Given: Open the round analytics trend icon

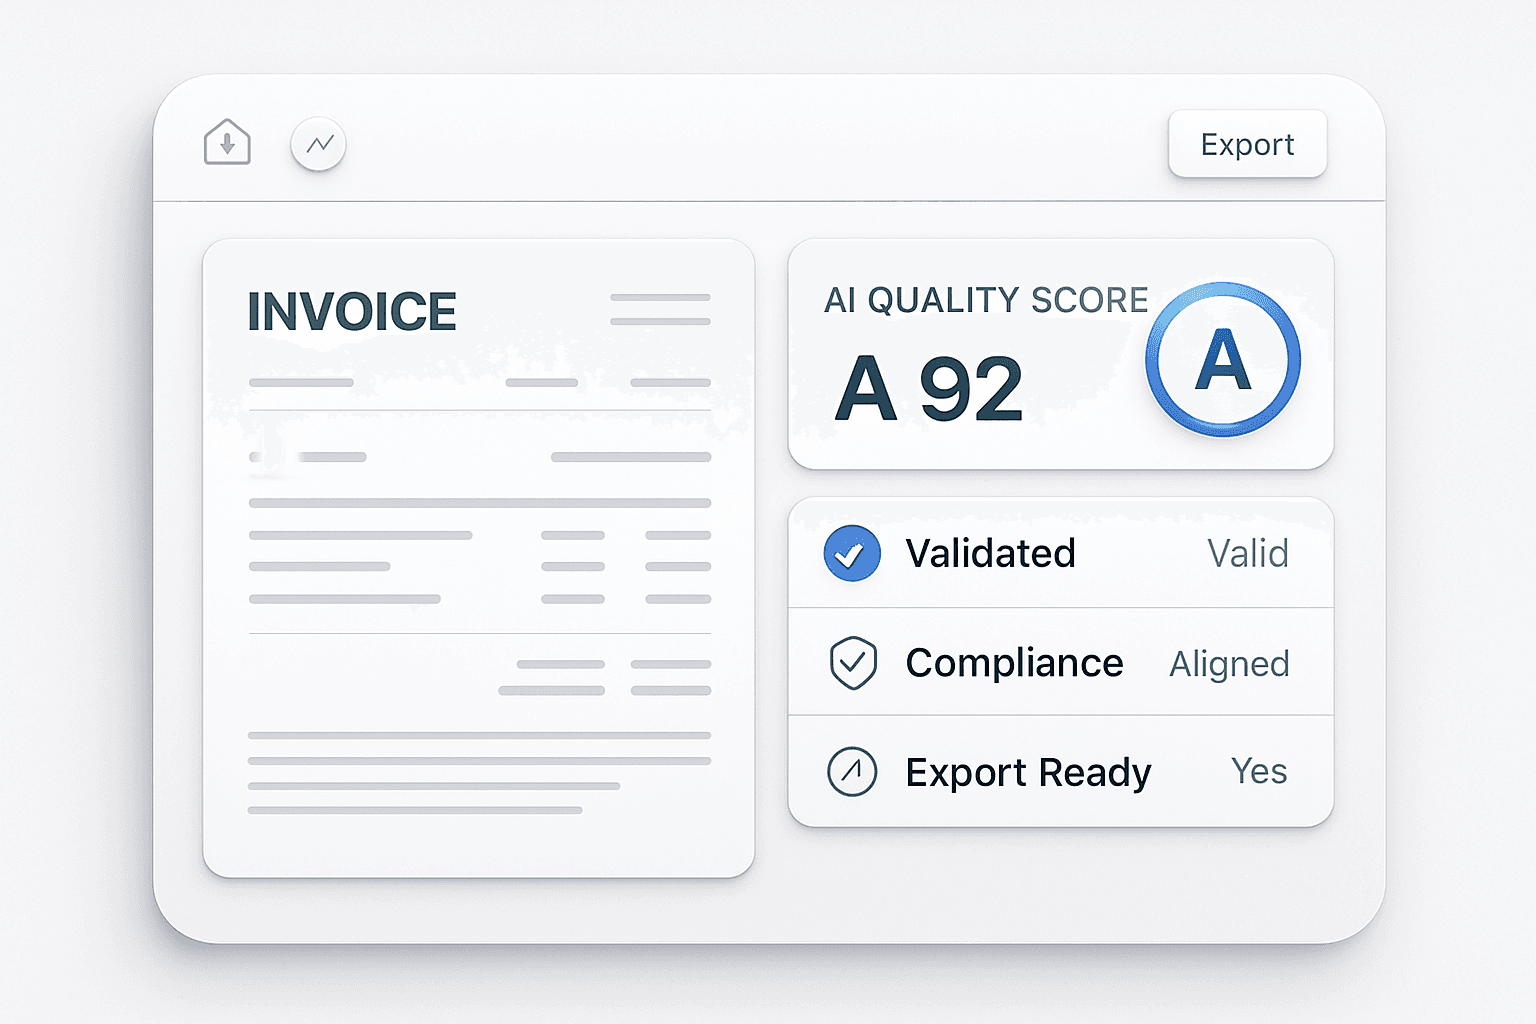Looking at the screenshot, I should click(x=319, y=144).
